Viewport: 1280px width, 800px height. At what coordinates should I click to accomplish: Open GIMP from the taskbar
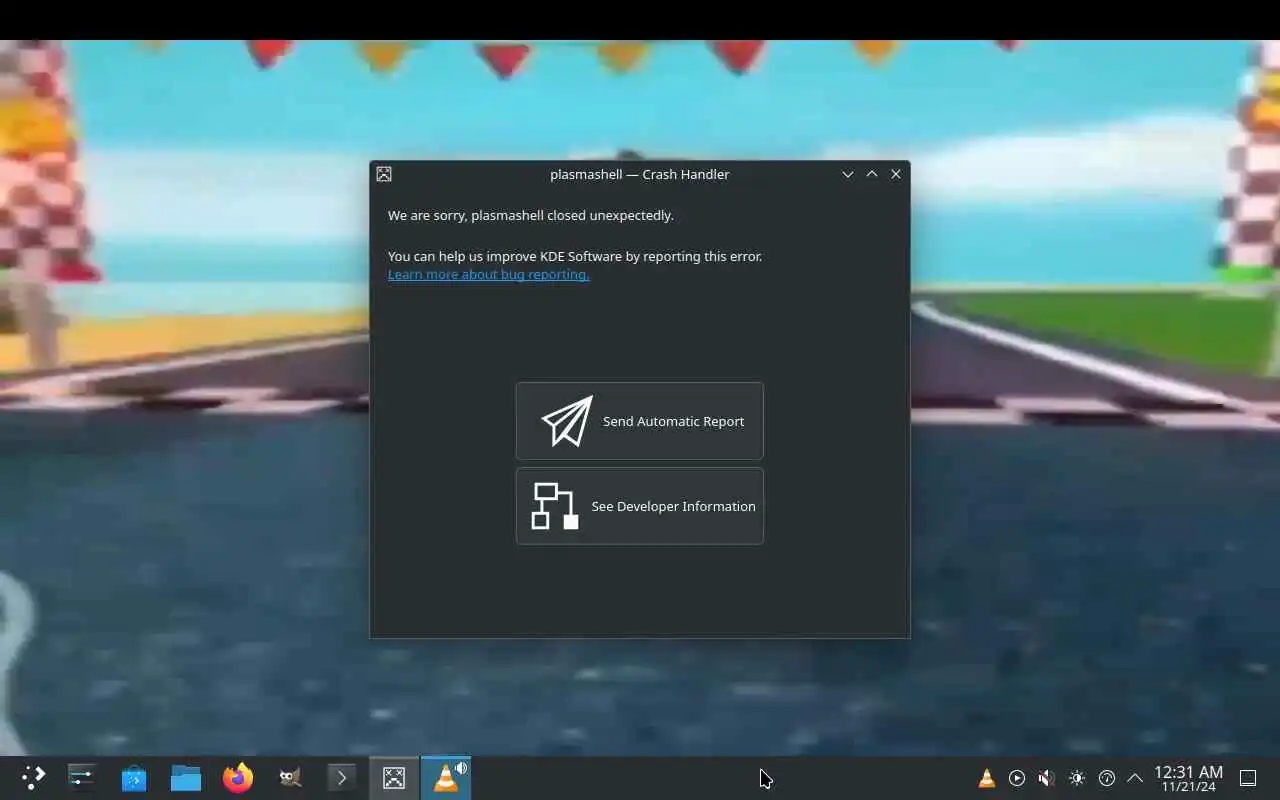pyautogui.click(x=290, y=778)
